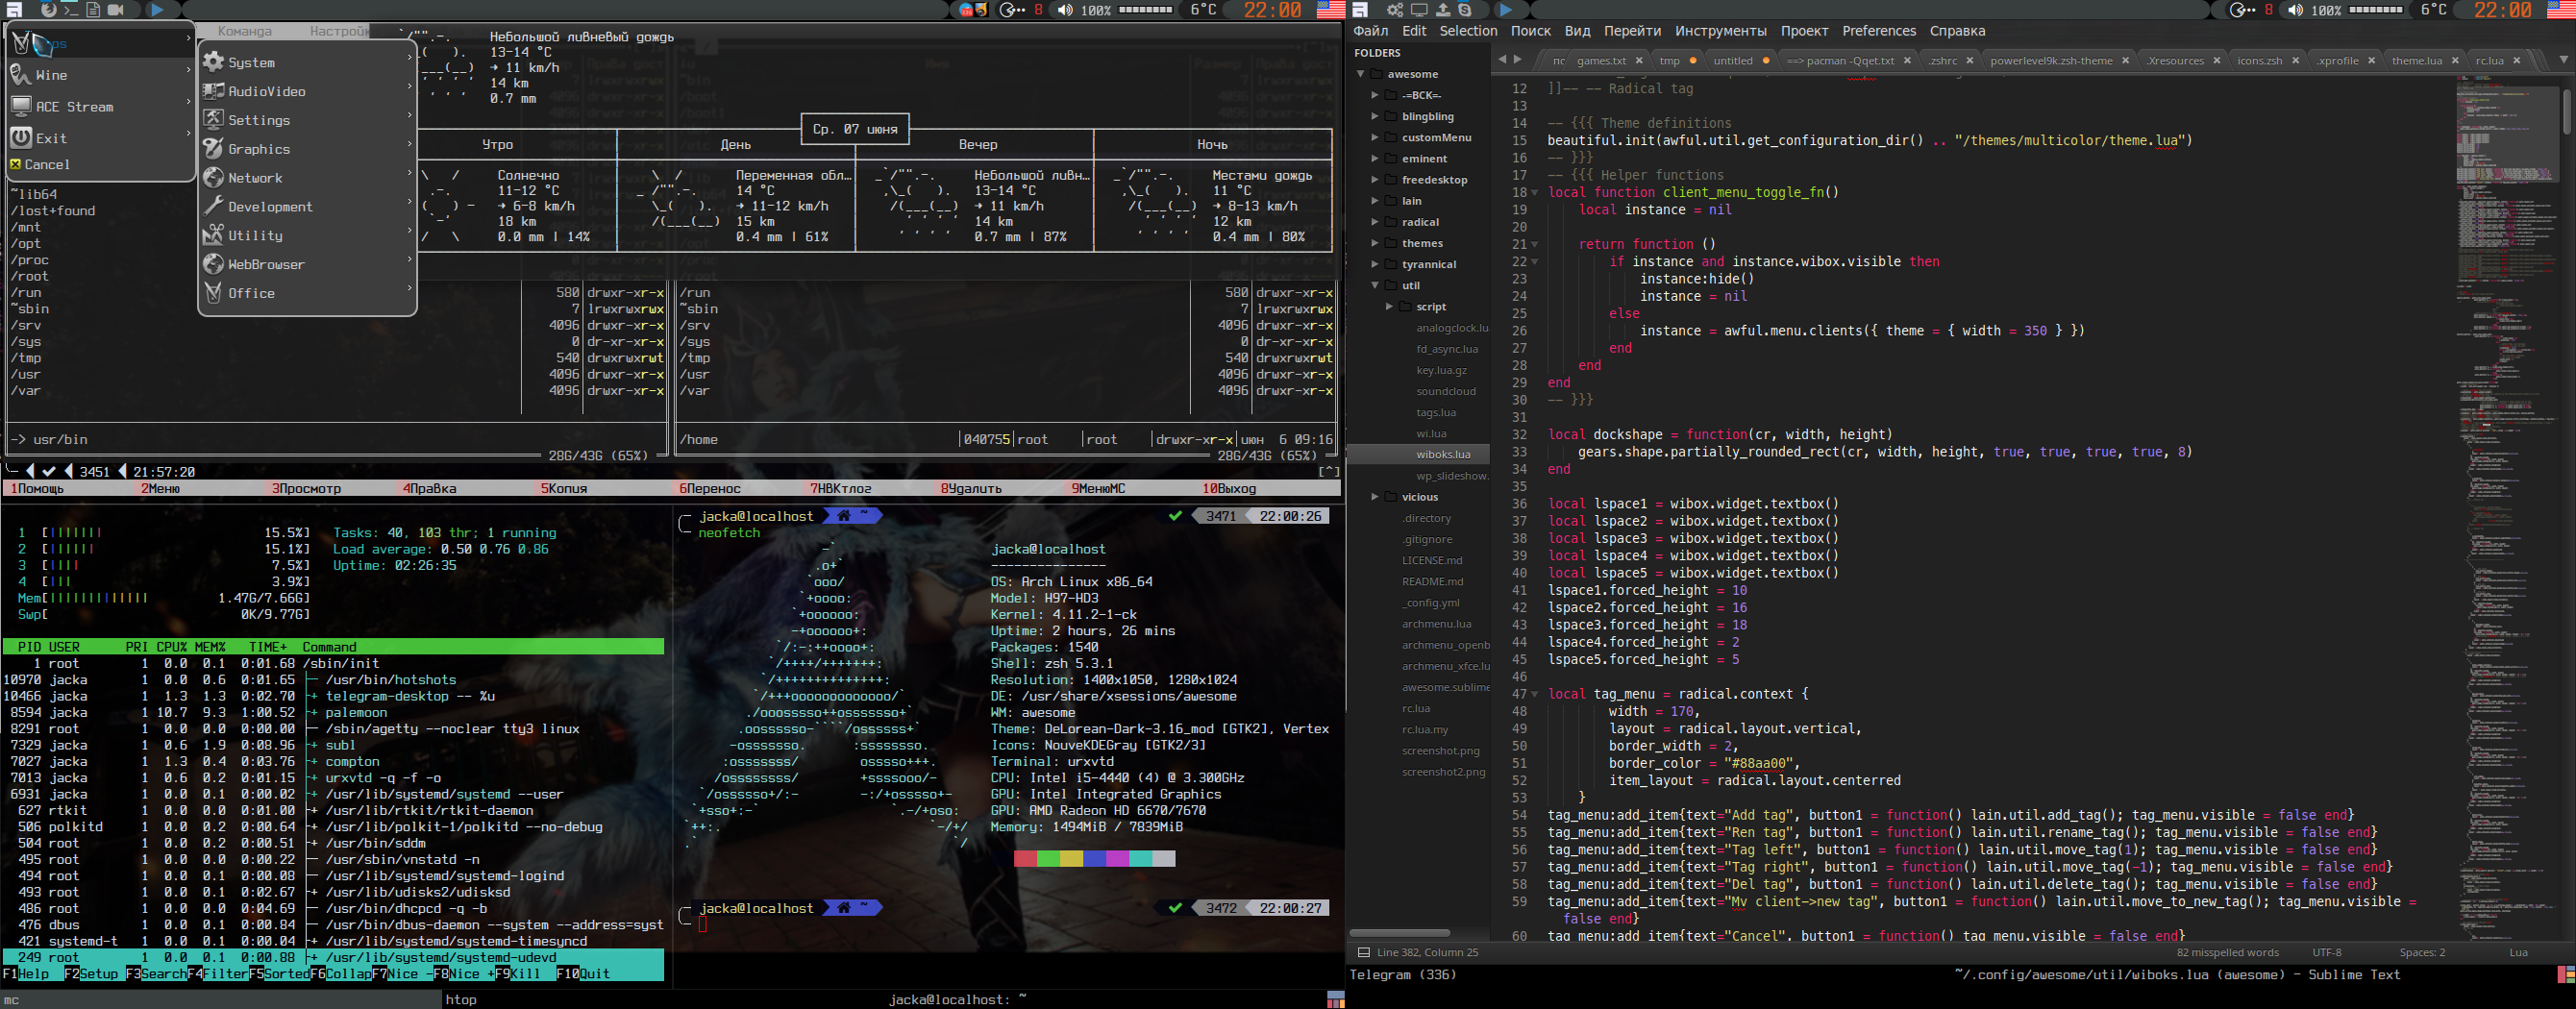The image size is (2576, 1009).
Task: Click the Pac-Man updates icon on right bar
Action: [2242, 10]
